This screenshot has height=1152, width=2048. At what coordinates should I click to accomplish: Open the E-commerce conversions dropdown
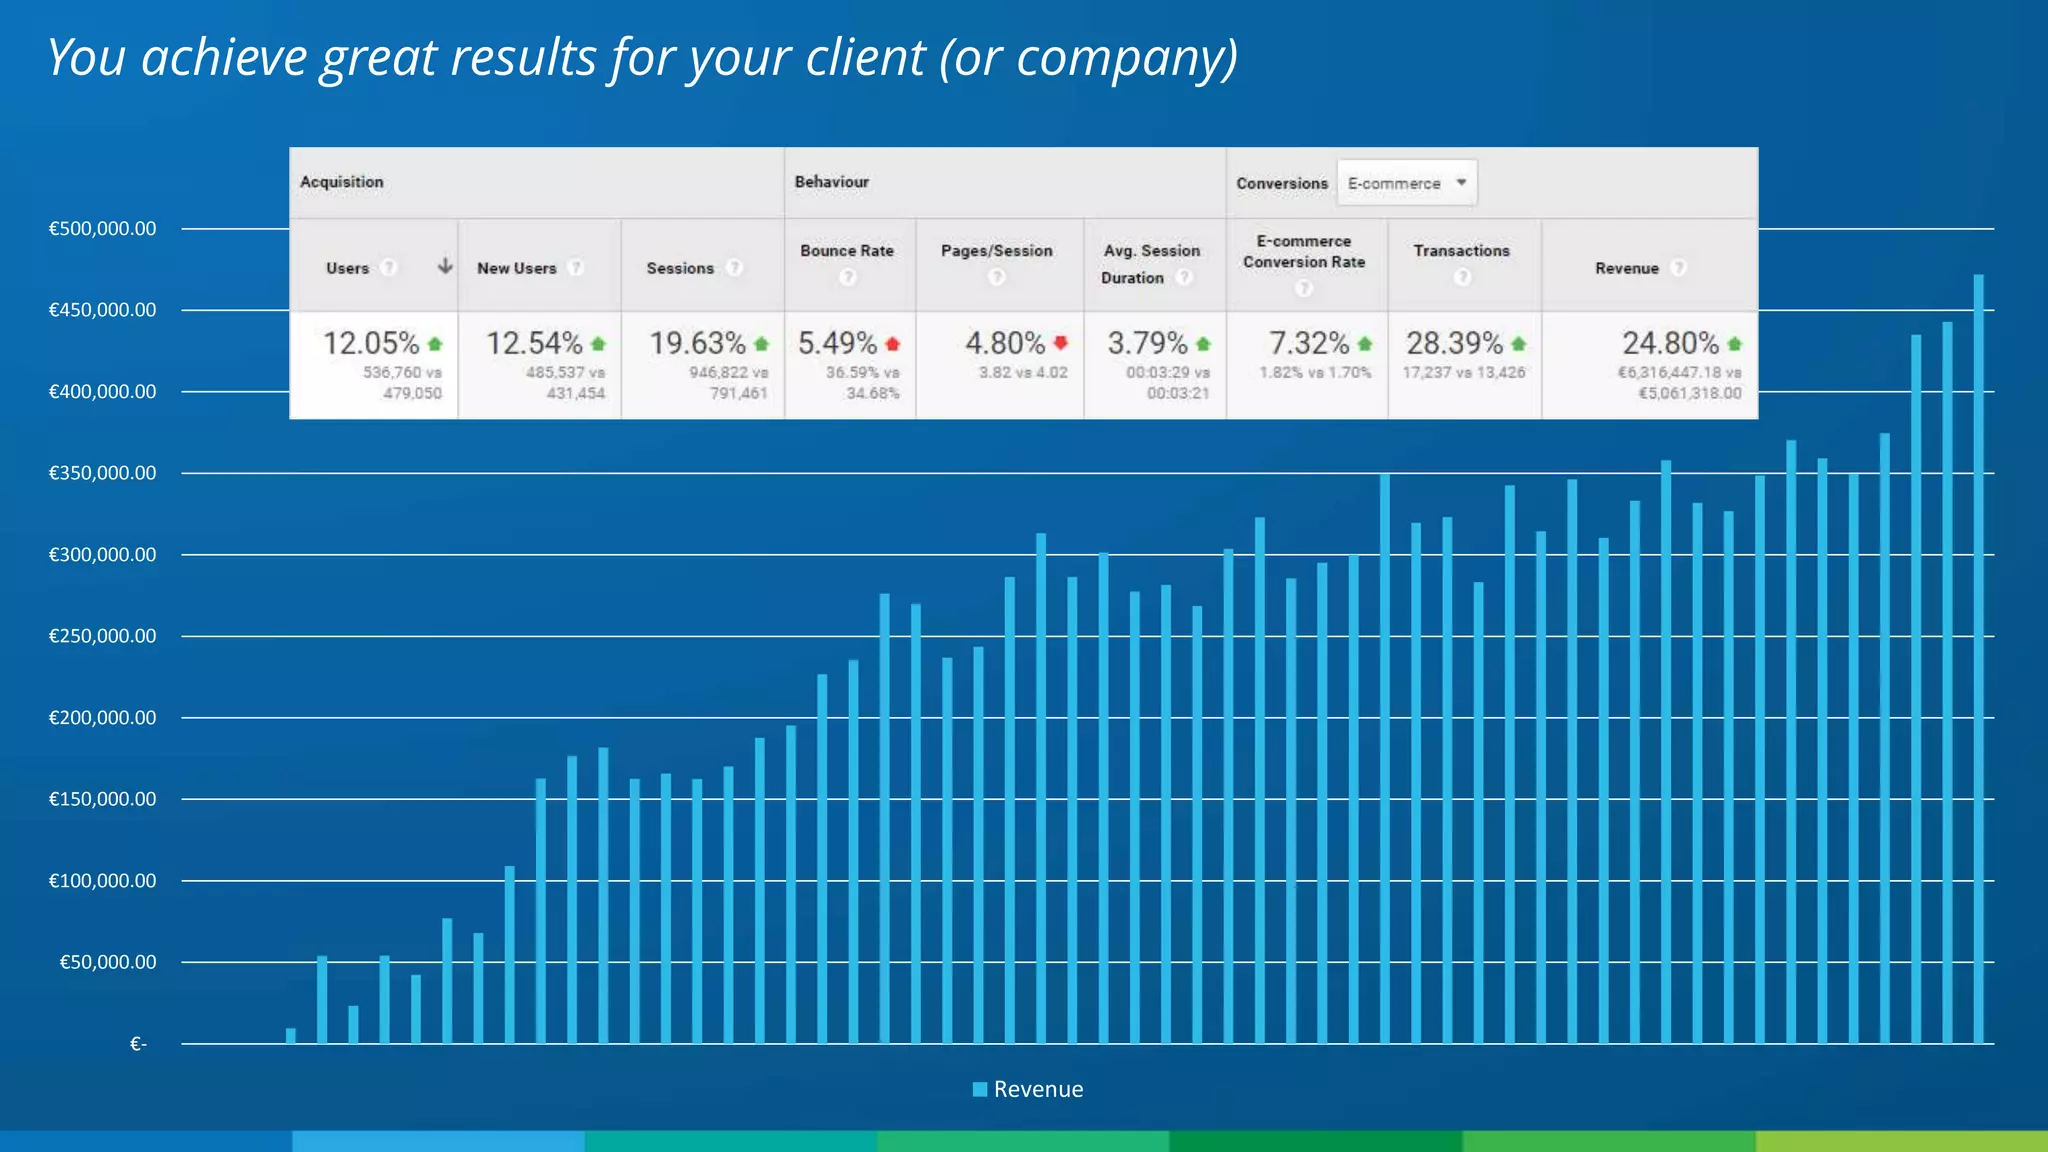1407,183
